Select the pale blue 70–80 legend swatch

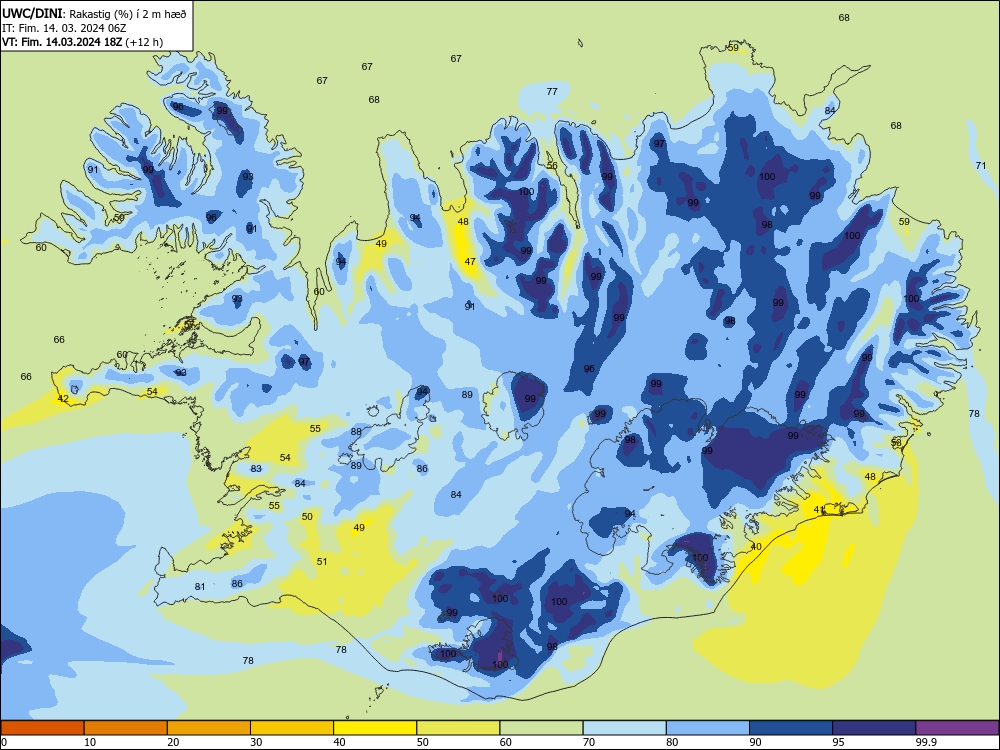click(x=624, y=728)
